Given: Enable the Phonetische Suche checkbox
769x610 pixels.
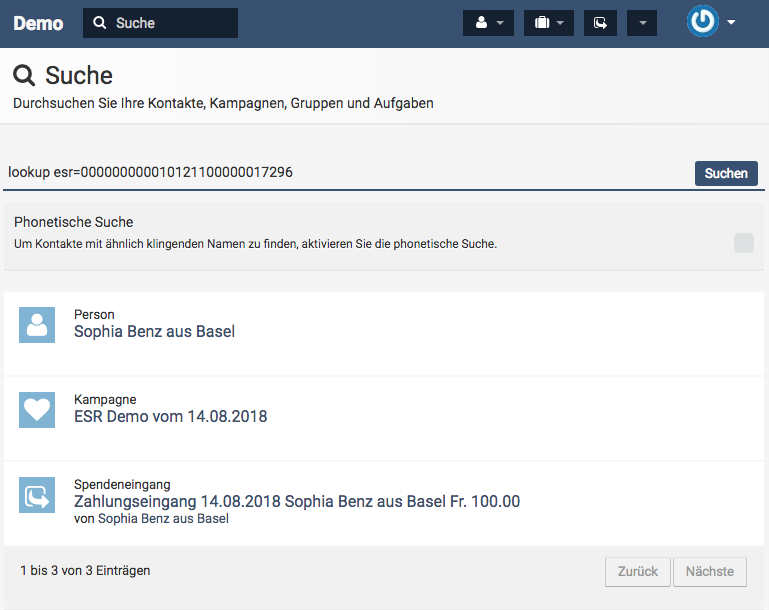Looking at the screenshot, I should tap(743, 243).
